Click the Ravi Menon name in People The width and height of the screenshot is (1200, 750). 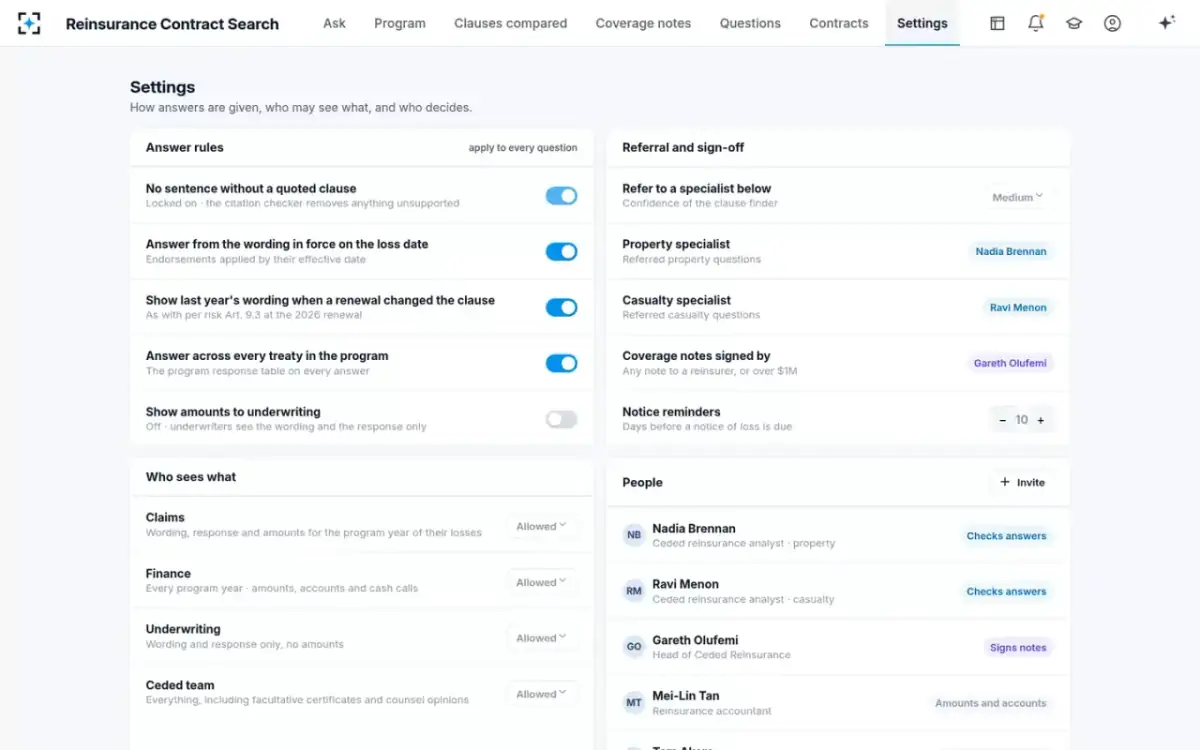[x=685, y=584]
